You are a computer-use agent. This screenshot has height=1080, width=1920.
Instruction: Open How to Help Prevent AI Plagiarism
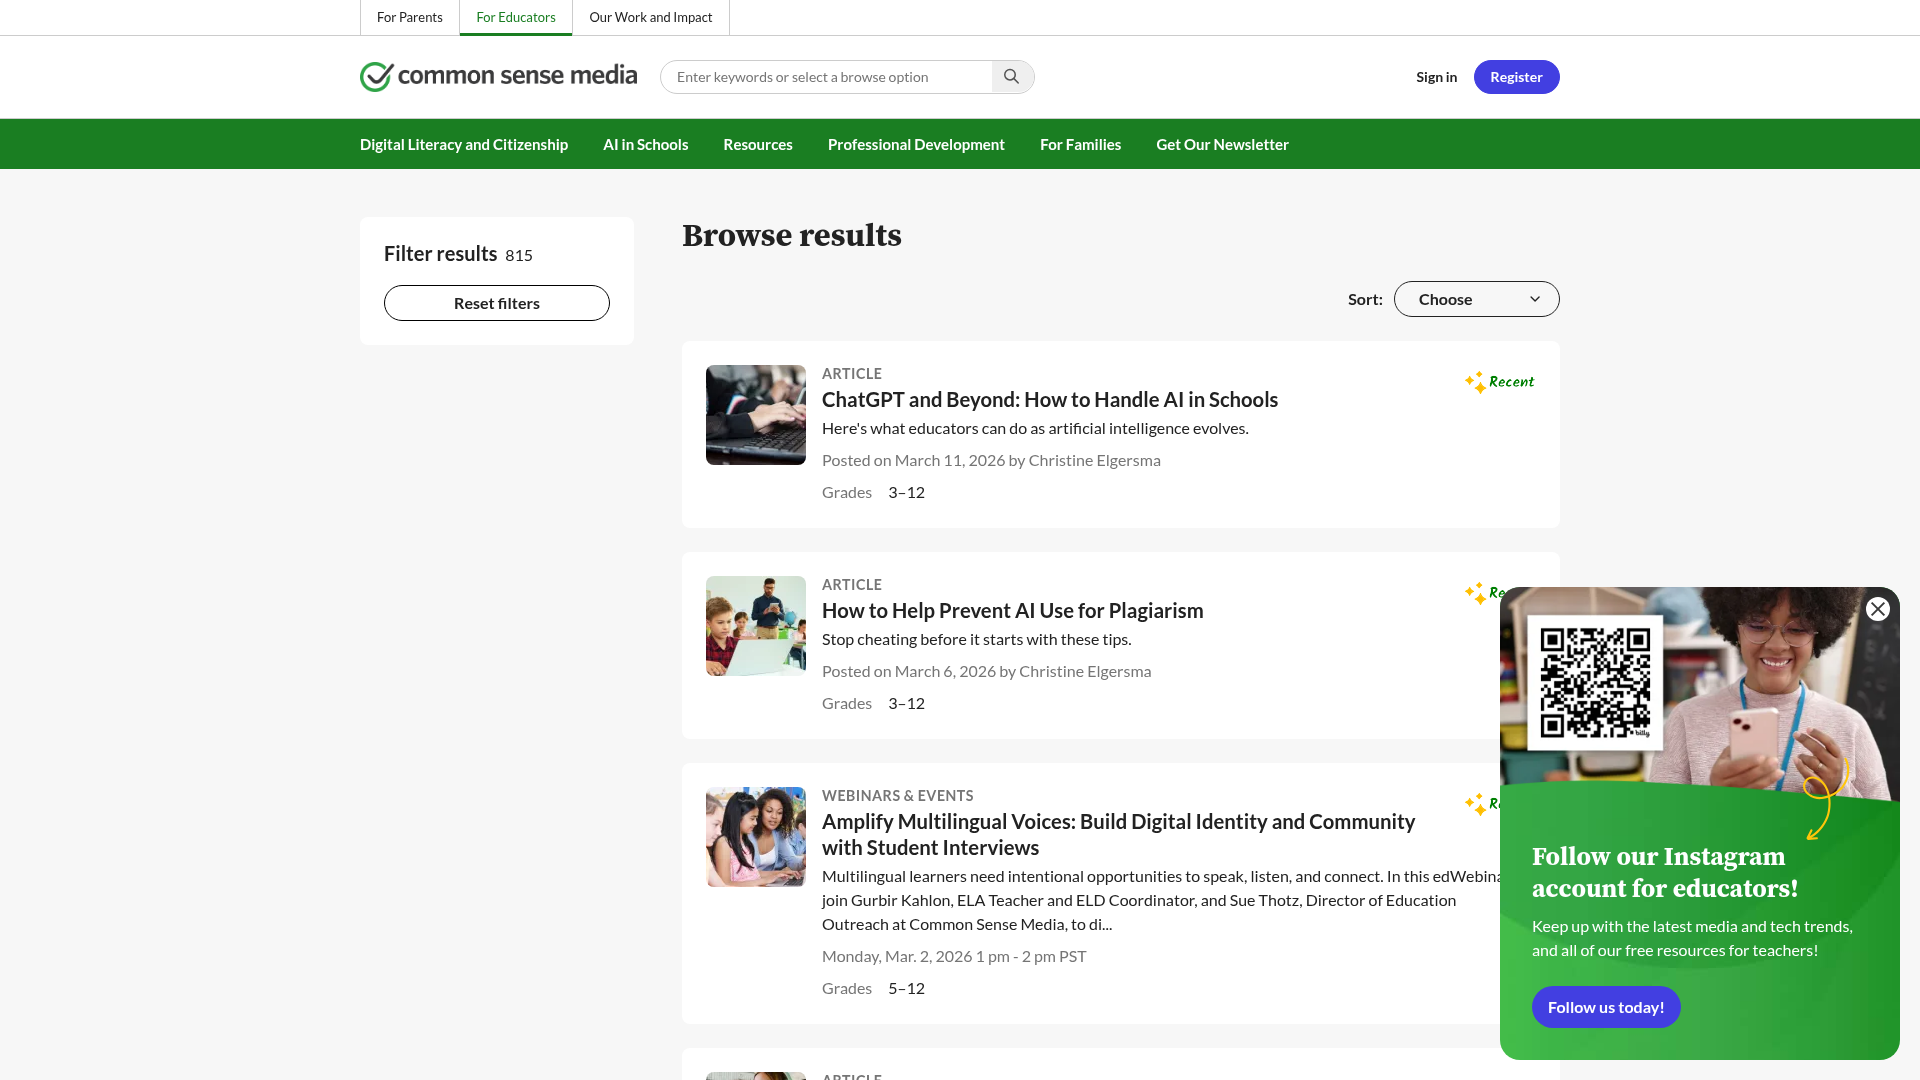1013,611
